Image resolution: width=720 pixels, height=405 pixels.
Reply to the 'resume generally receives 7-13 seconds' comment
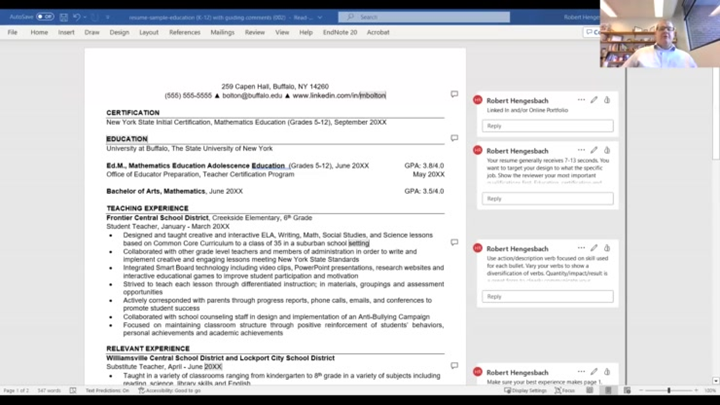pyautogui.click(x=548, y=198)
